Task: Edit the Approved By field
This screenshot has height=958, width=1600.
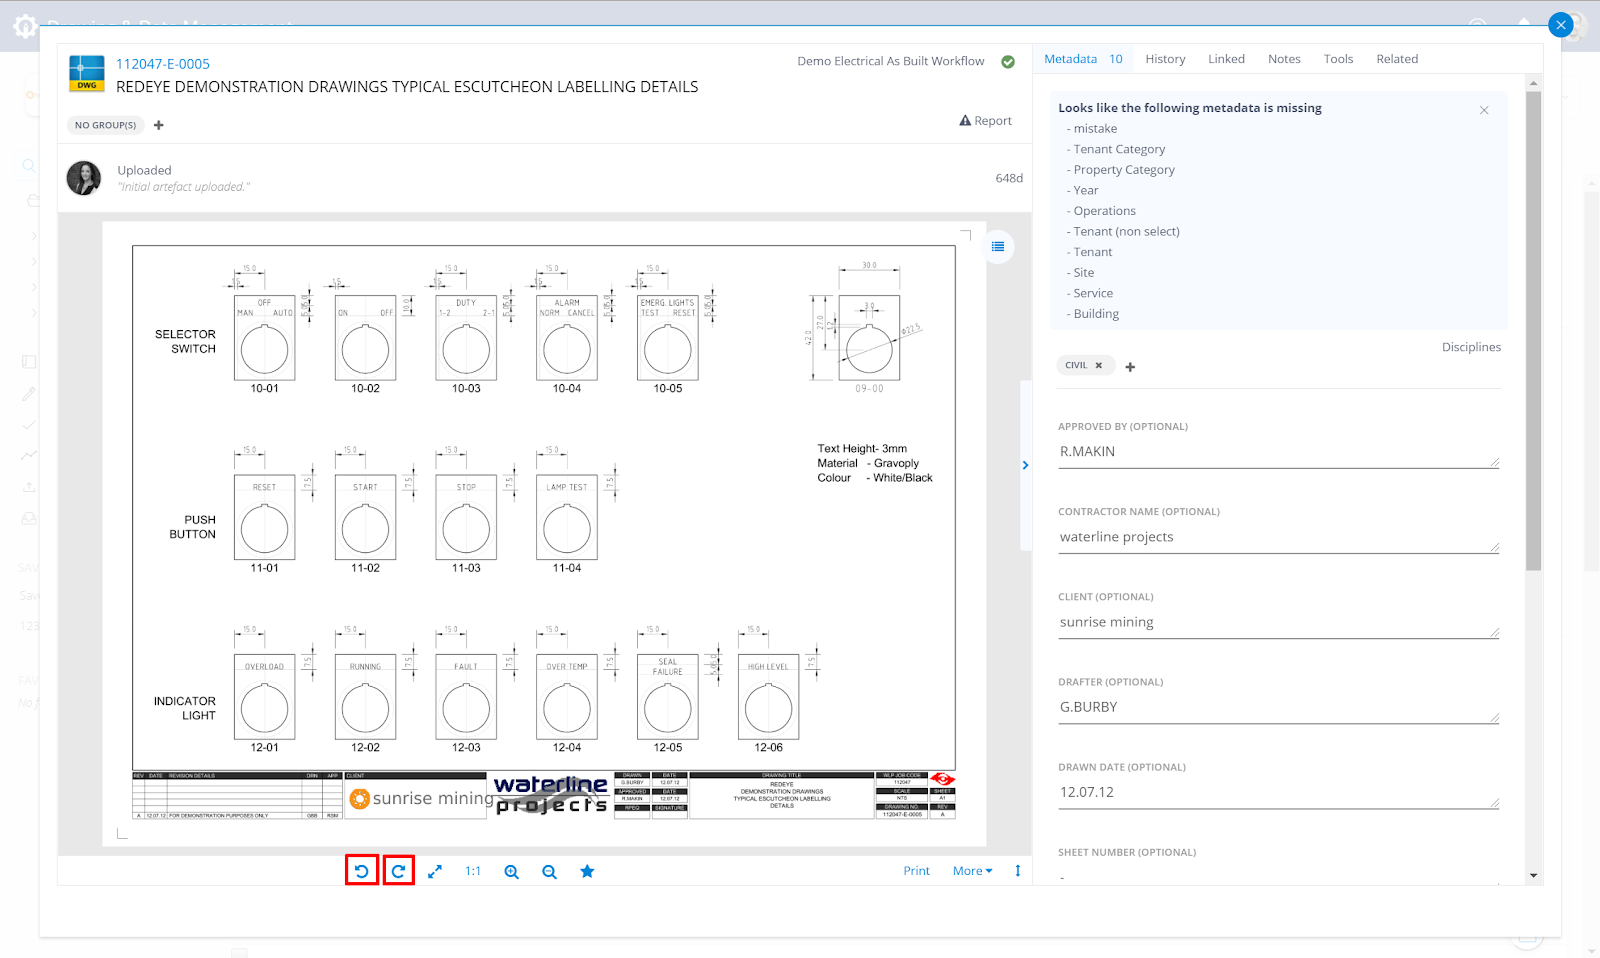Action: (x=1275, y=452)
